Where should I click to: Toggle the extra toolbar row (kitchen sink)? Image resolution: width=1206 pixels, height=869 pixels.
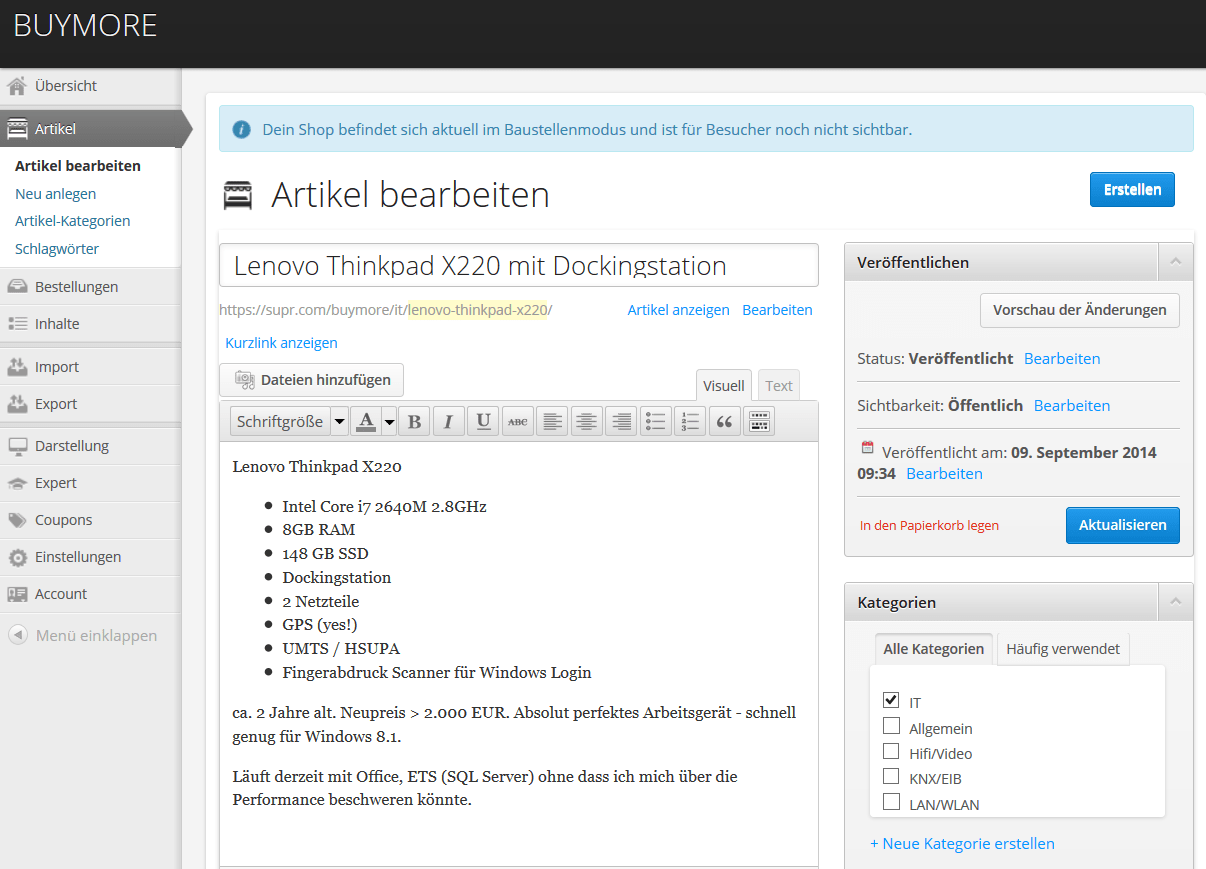759,422
